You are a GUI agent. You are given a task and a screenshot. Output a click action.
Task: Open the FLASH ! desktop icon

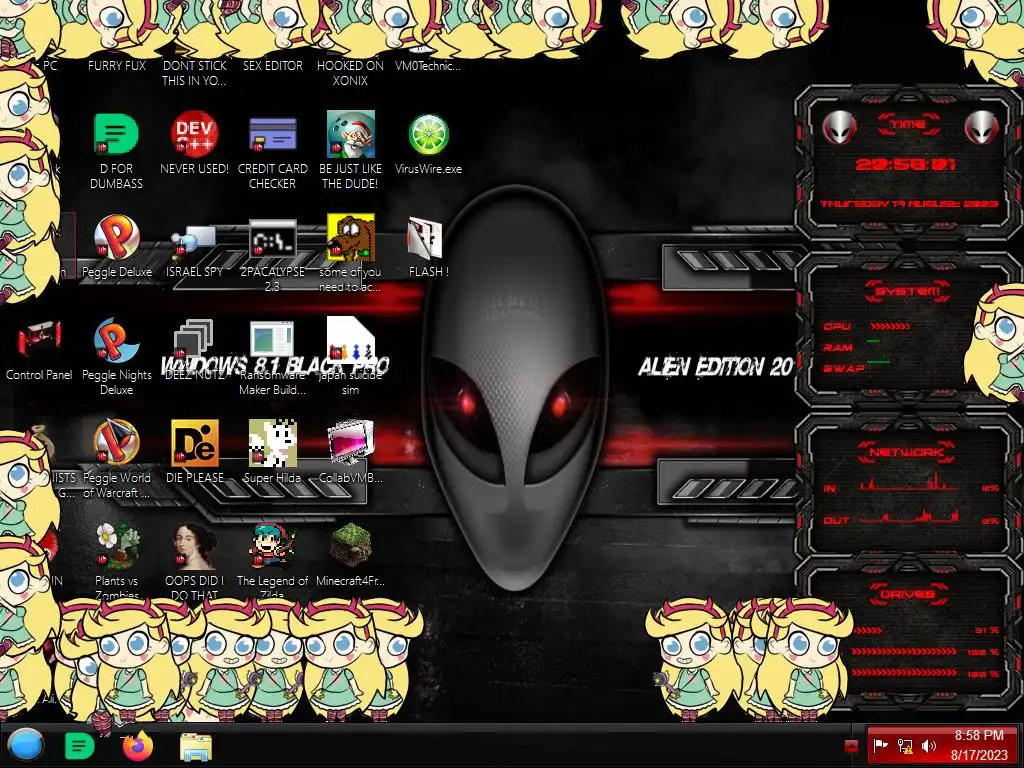(425, 238)
